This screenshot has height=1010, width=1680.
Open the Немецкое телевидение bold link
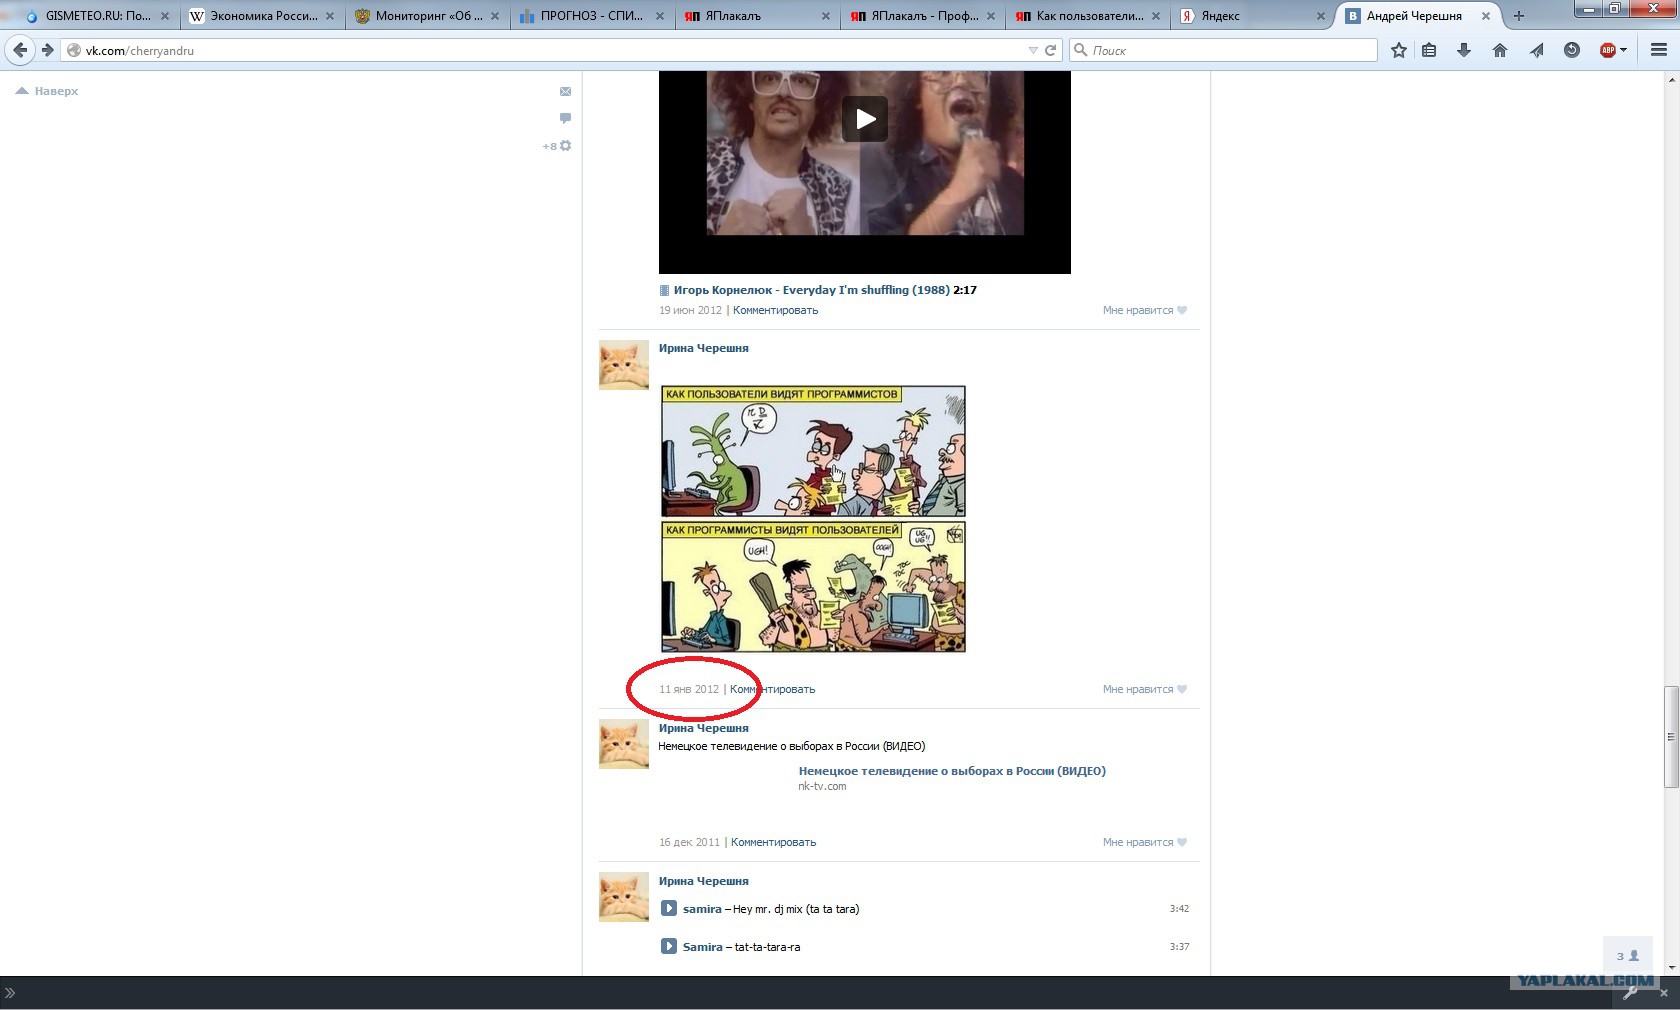(x=952, y=771)
